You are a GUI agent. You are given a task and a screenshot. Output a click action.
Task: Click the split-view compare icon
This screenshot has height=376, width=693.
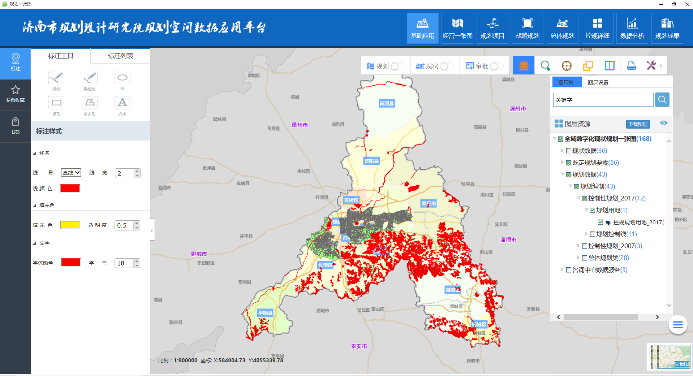pos(609,66)
